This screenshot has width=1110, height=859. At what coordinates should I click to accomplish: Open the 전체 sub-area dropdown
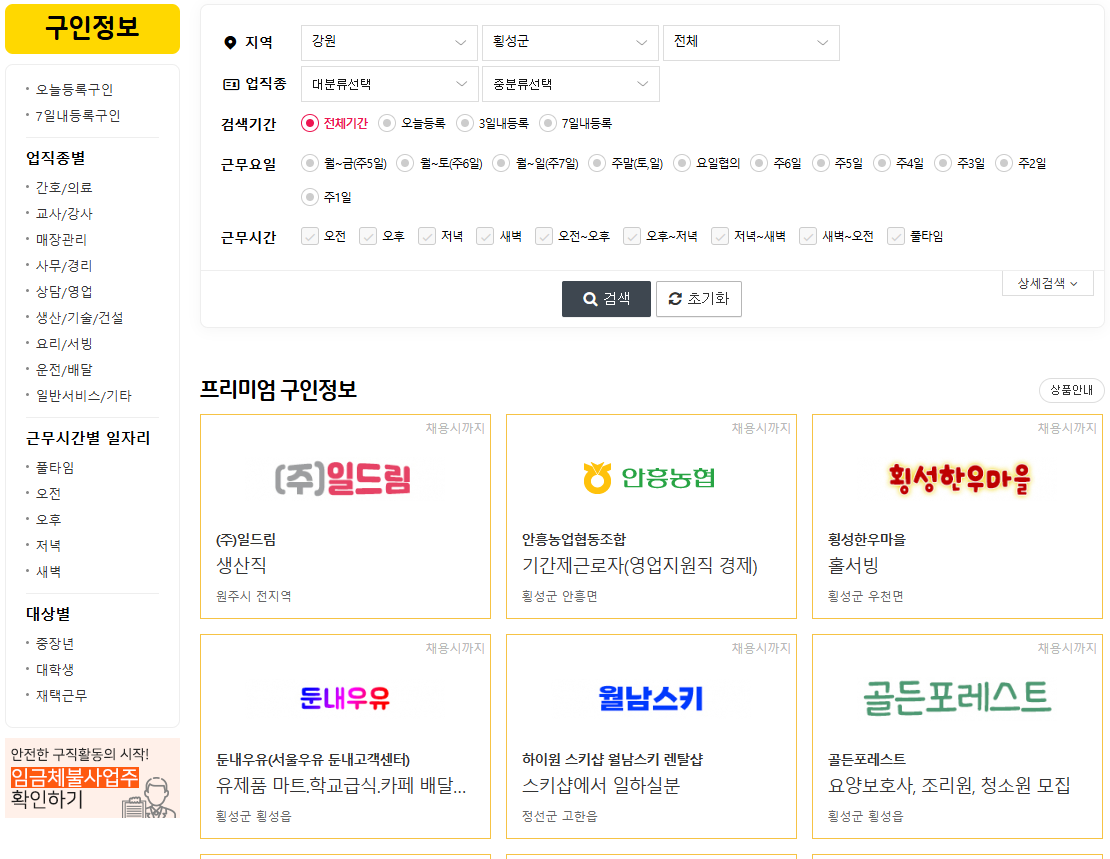tap(751, 42)
